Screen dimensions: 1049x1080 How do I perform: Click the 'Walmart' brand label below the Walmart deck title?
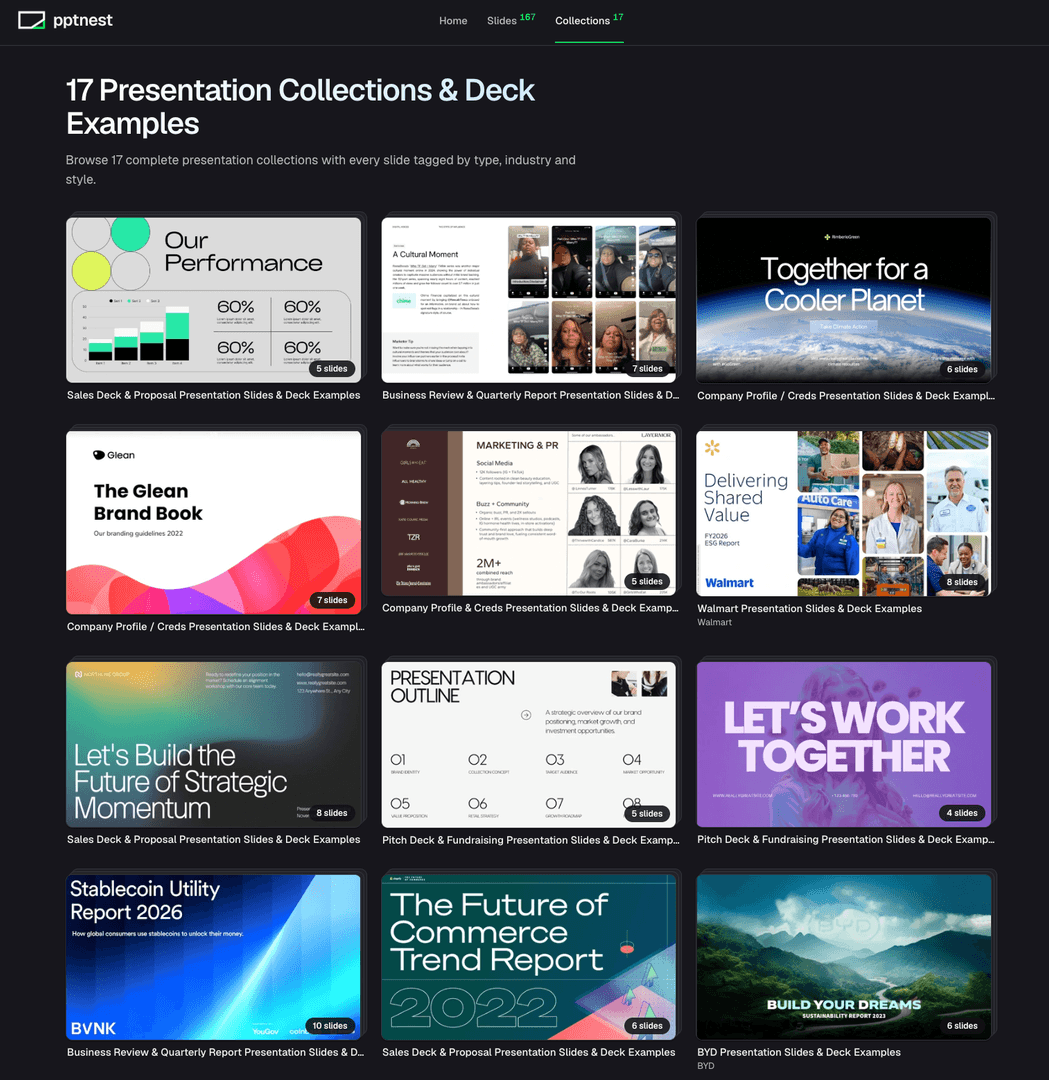[x=714, y=623]
